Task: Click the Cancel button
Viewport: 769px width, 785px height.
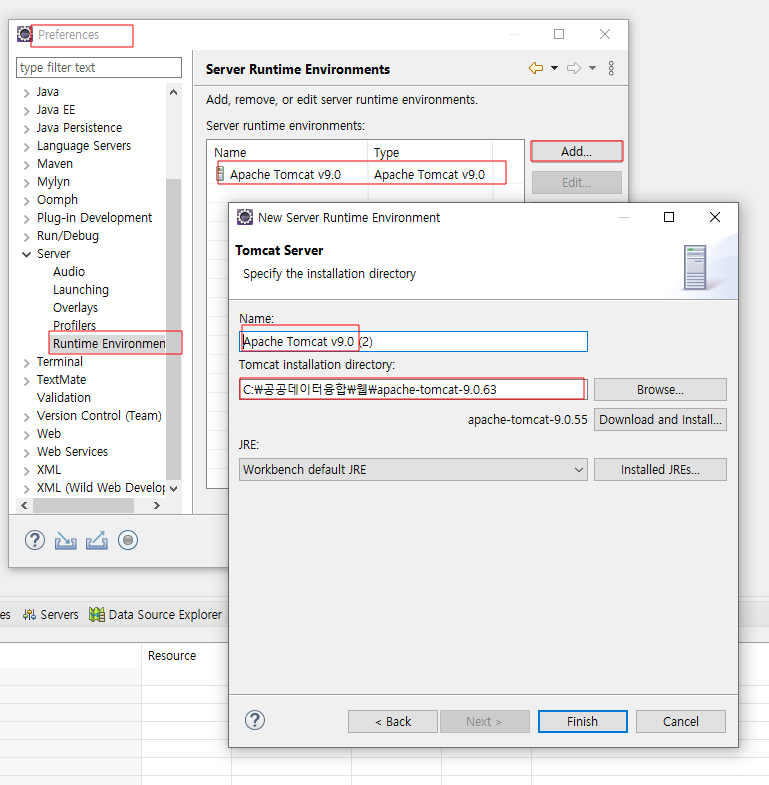Action: coord(680,721)
